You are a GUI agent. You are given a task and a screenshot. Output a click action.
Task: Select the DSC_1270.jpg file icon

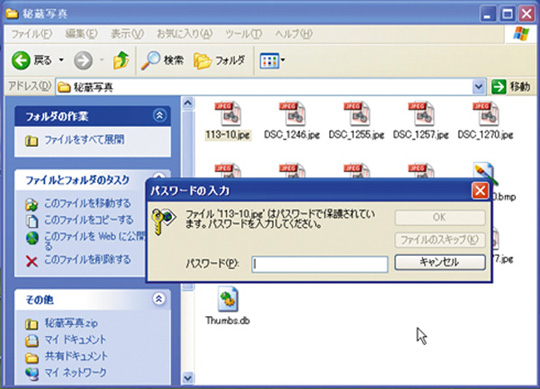pyautogui.click(x=485, y=114)
